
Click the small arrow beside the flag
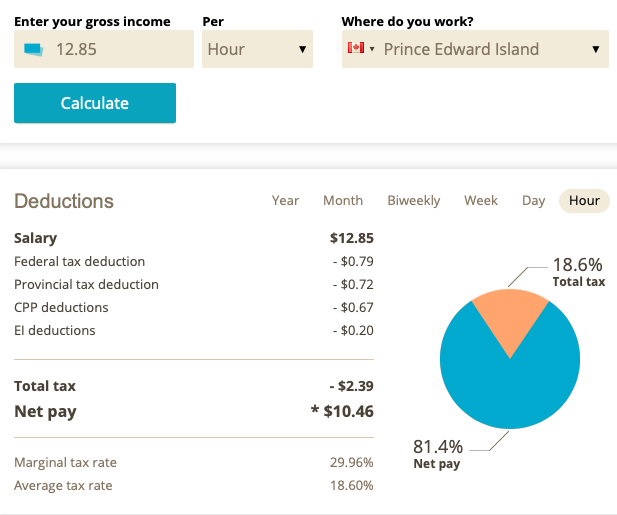click(x=372, y=49)
